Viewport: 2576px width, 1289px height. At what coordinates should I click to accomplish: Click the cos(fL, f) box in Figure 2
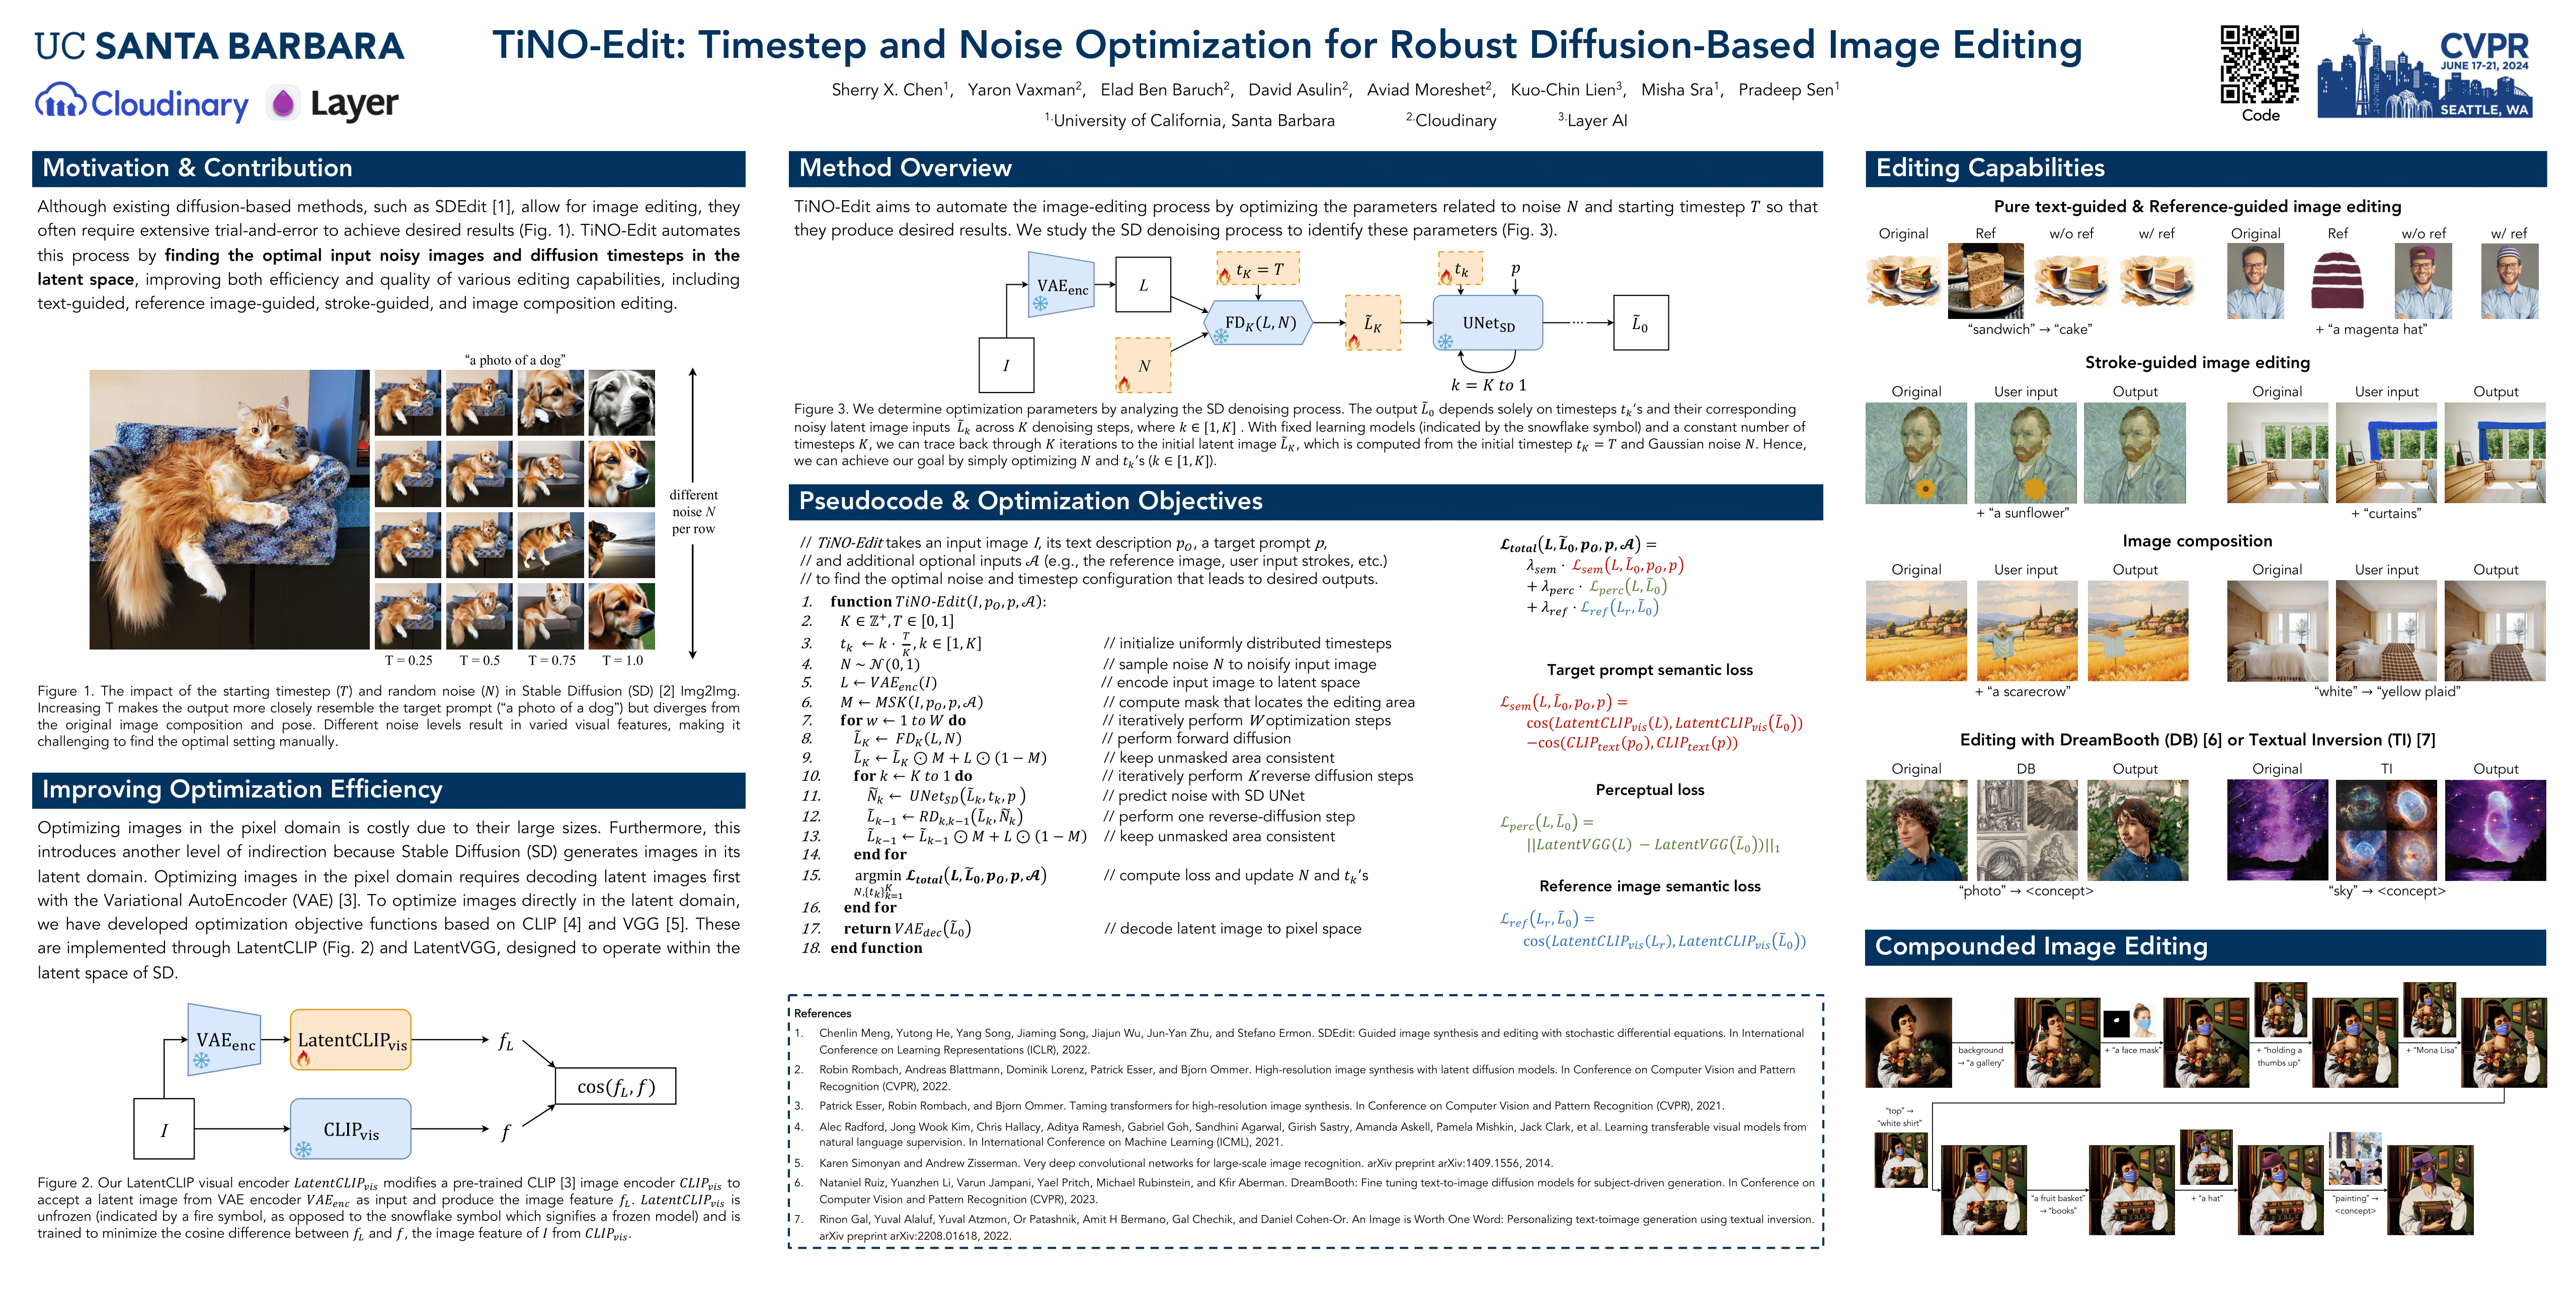615,1086
